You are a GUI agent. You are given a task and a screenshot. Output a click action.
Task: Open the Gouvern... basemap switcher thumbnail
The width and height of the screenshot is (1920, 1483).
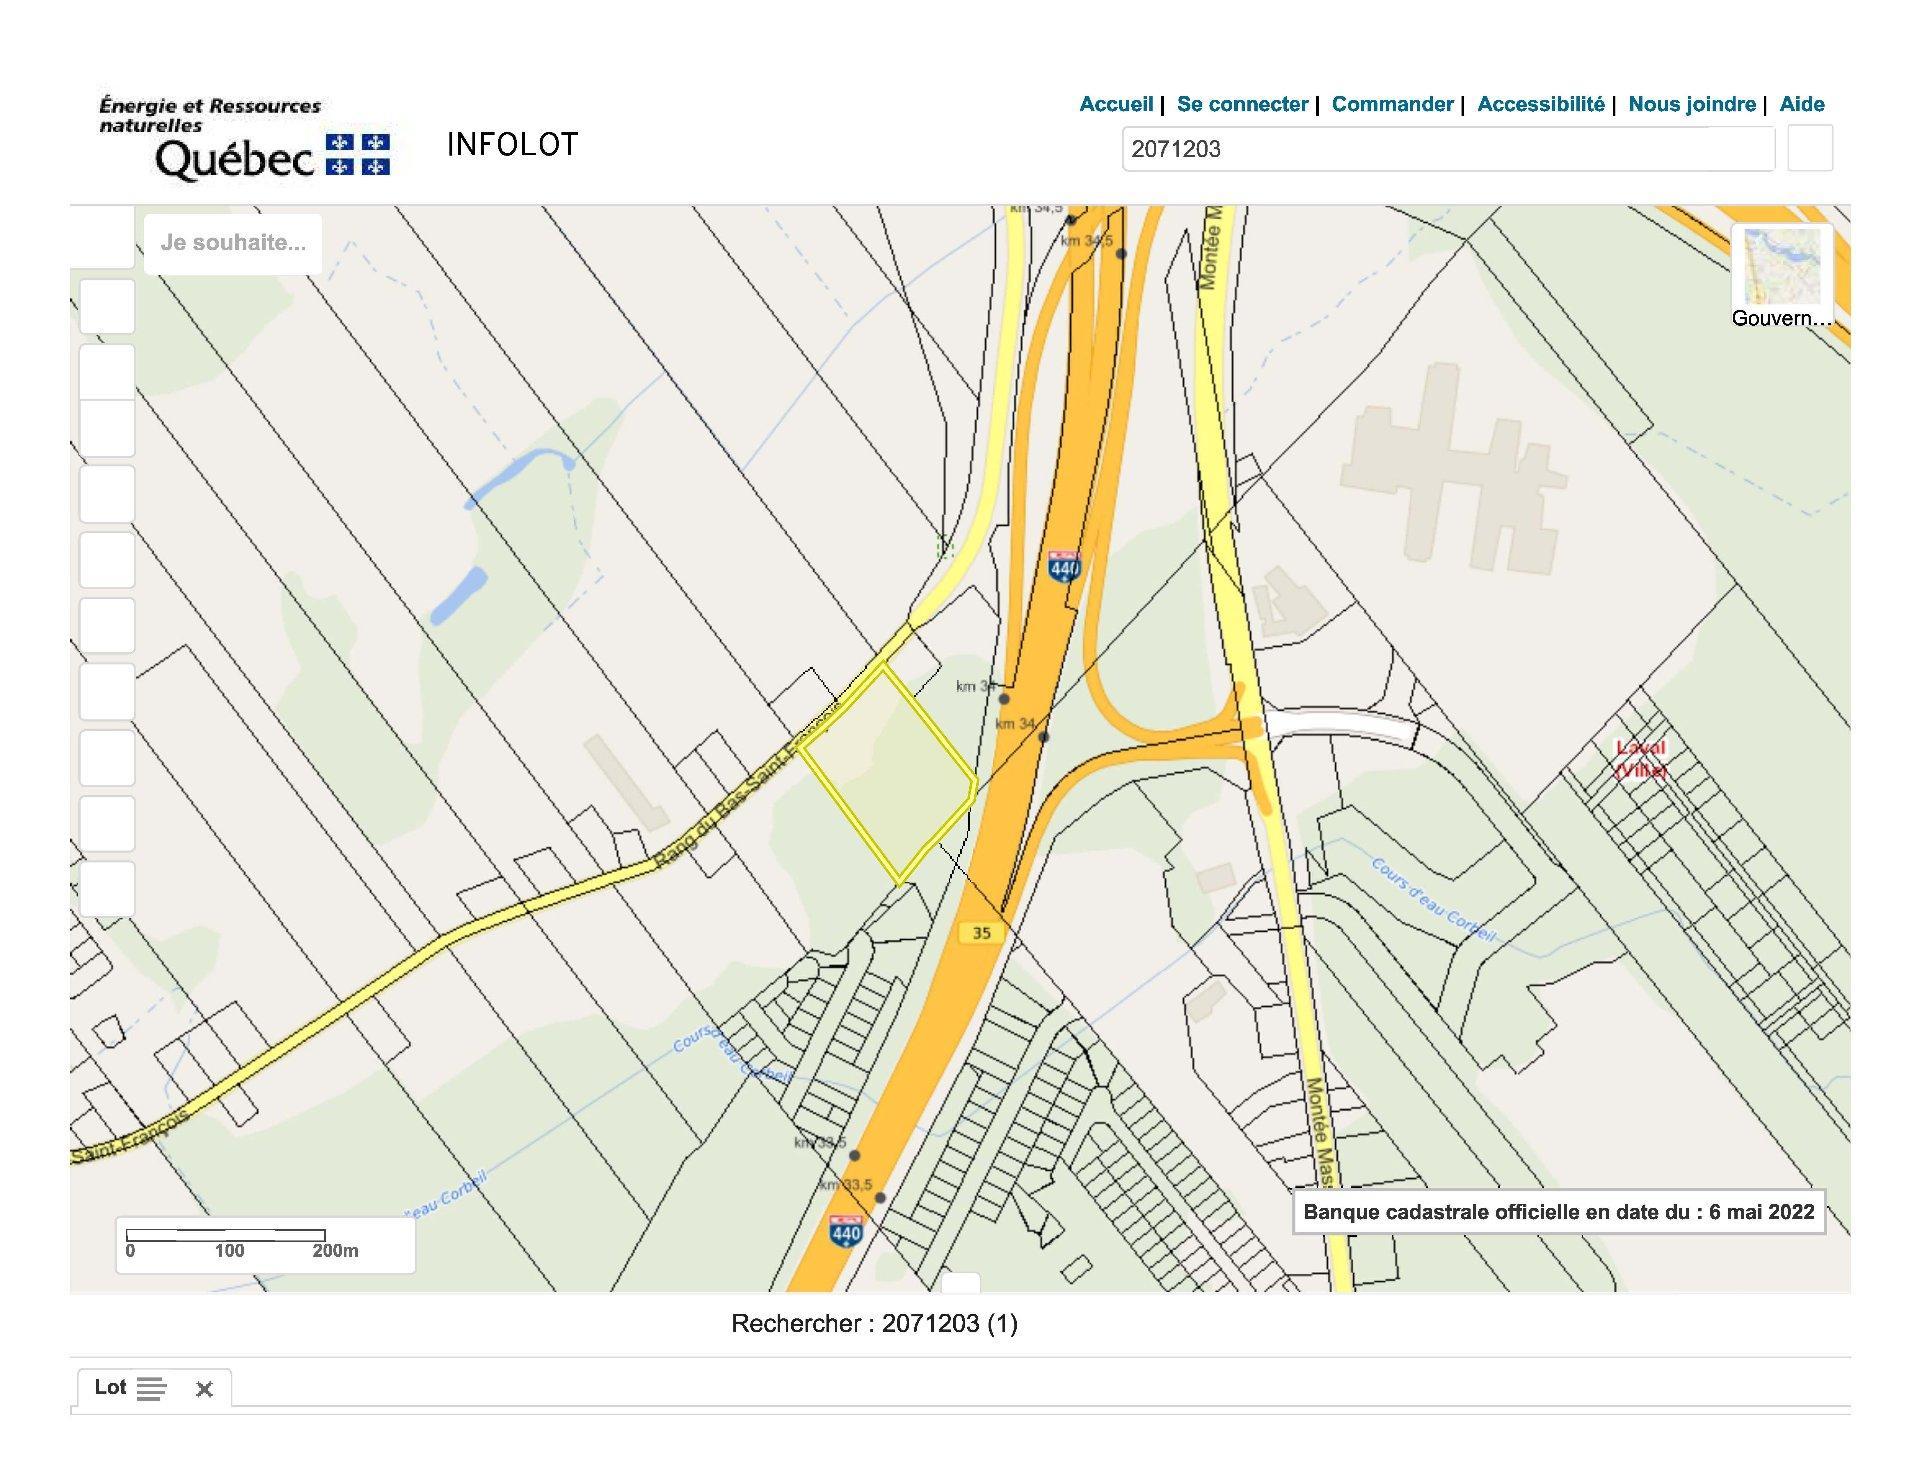pos(1781,266)
